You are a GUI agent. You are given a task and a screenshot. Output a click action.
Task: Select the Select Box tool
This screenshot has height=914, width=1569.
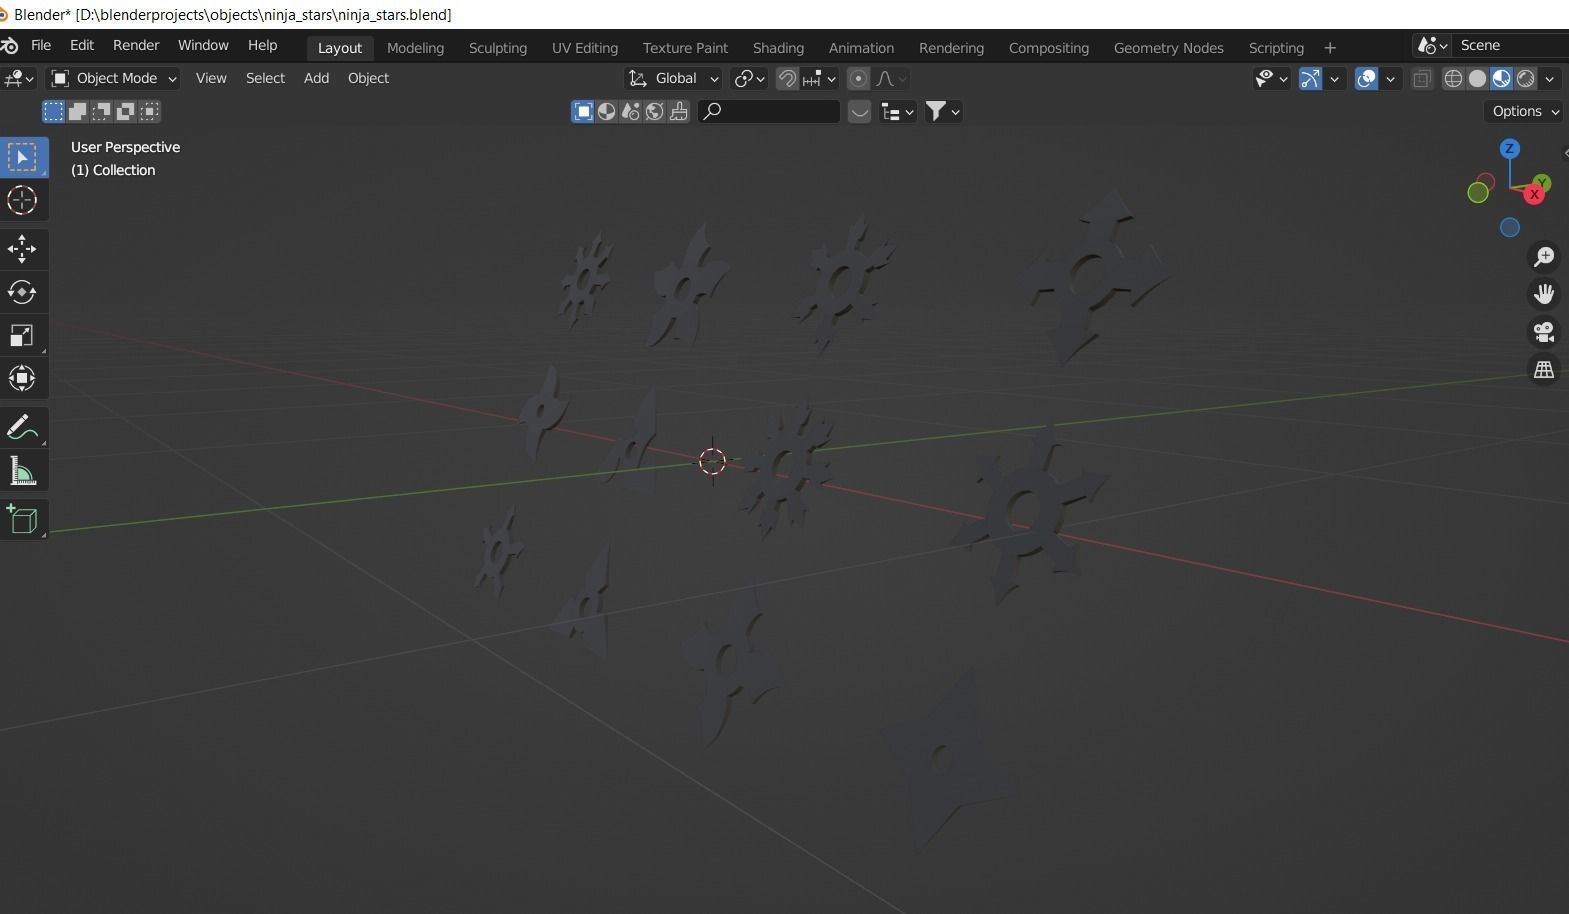pos(22,158)
